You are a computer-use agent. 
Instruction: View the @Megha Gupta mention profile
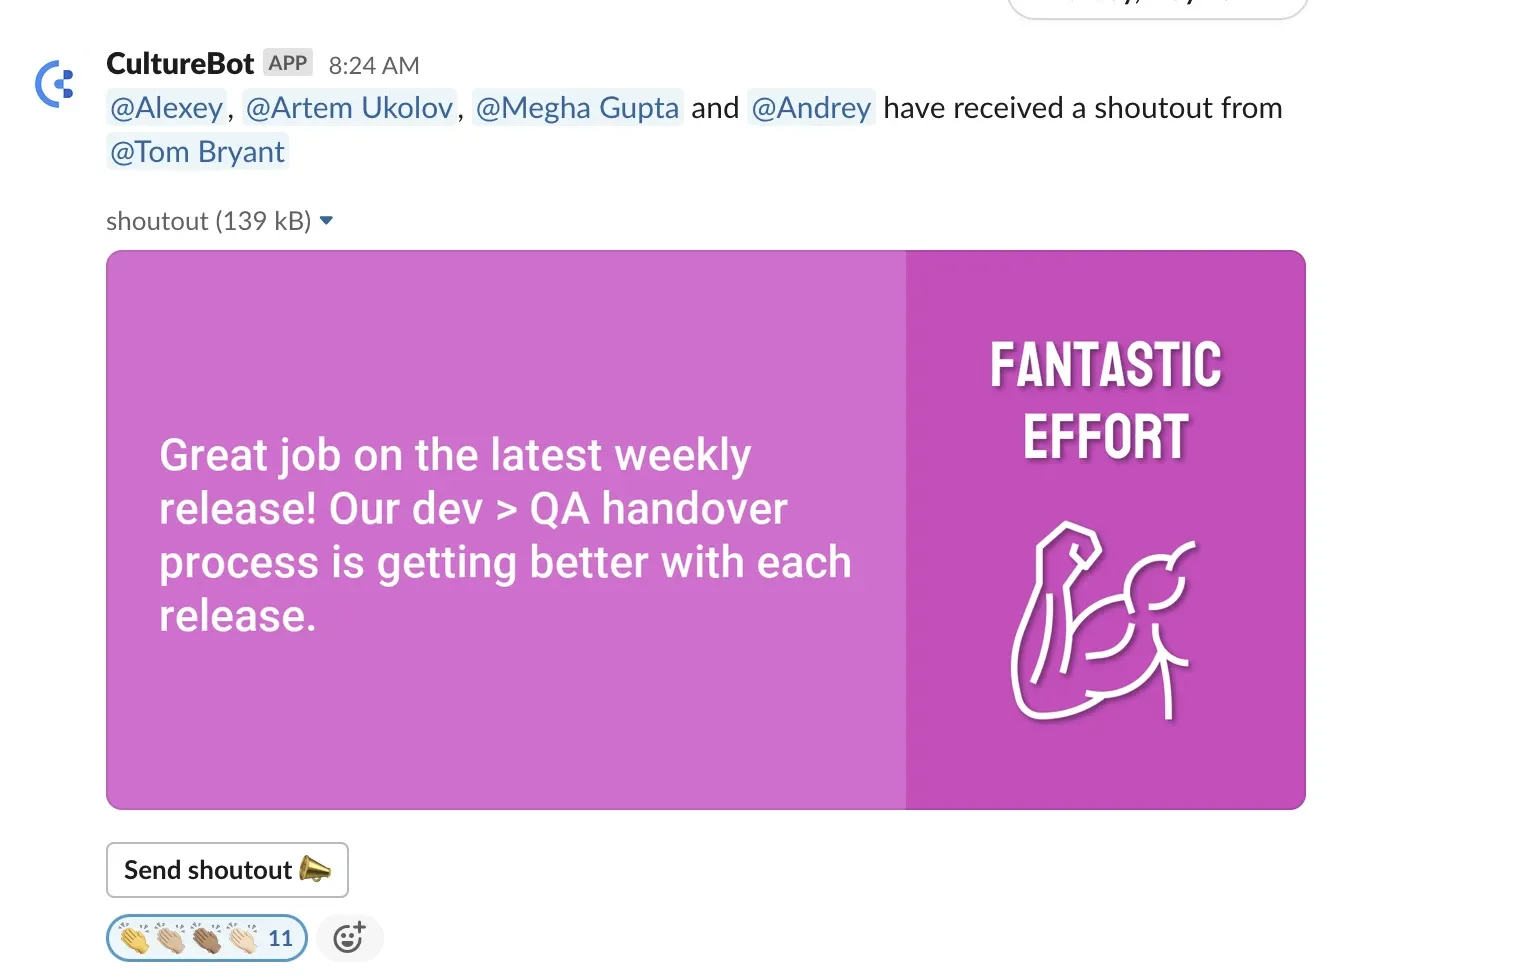click(578, 107)
